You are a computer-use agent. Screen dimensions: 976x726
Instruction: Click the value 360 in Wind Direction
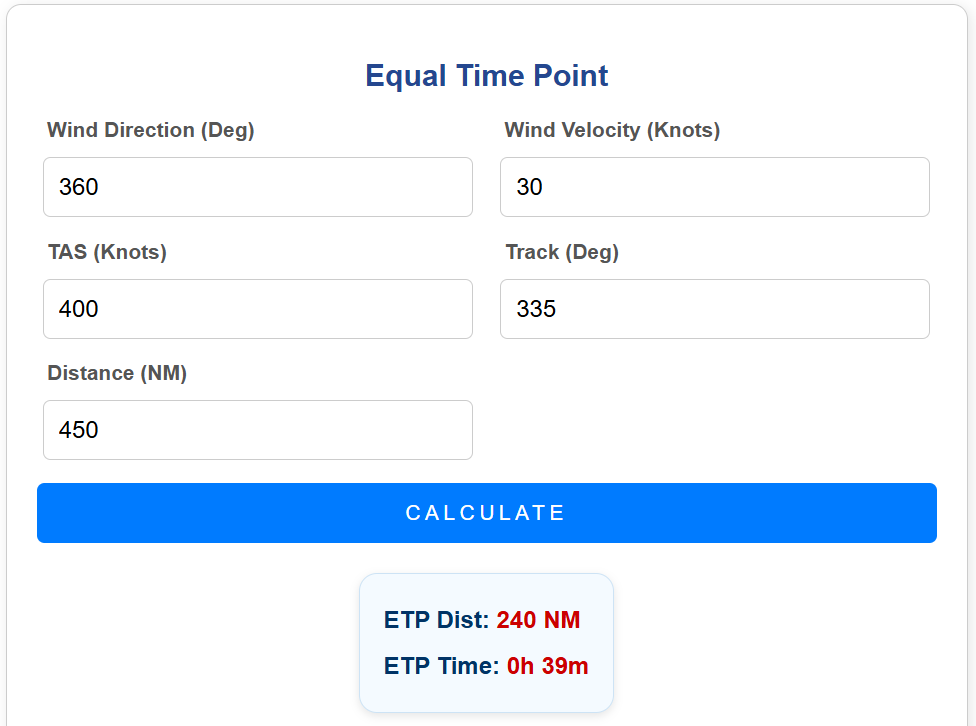pyautogui.click(x=79, y=187)
